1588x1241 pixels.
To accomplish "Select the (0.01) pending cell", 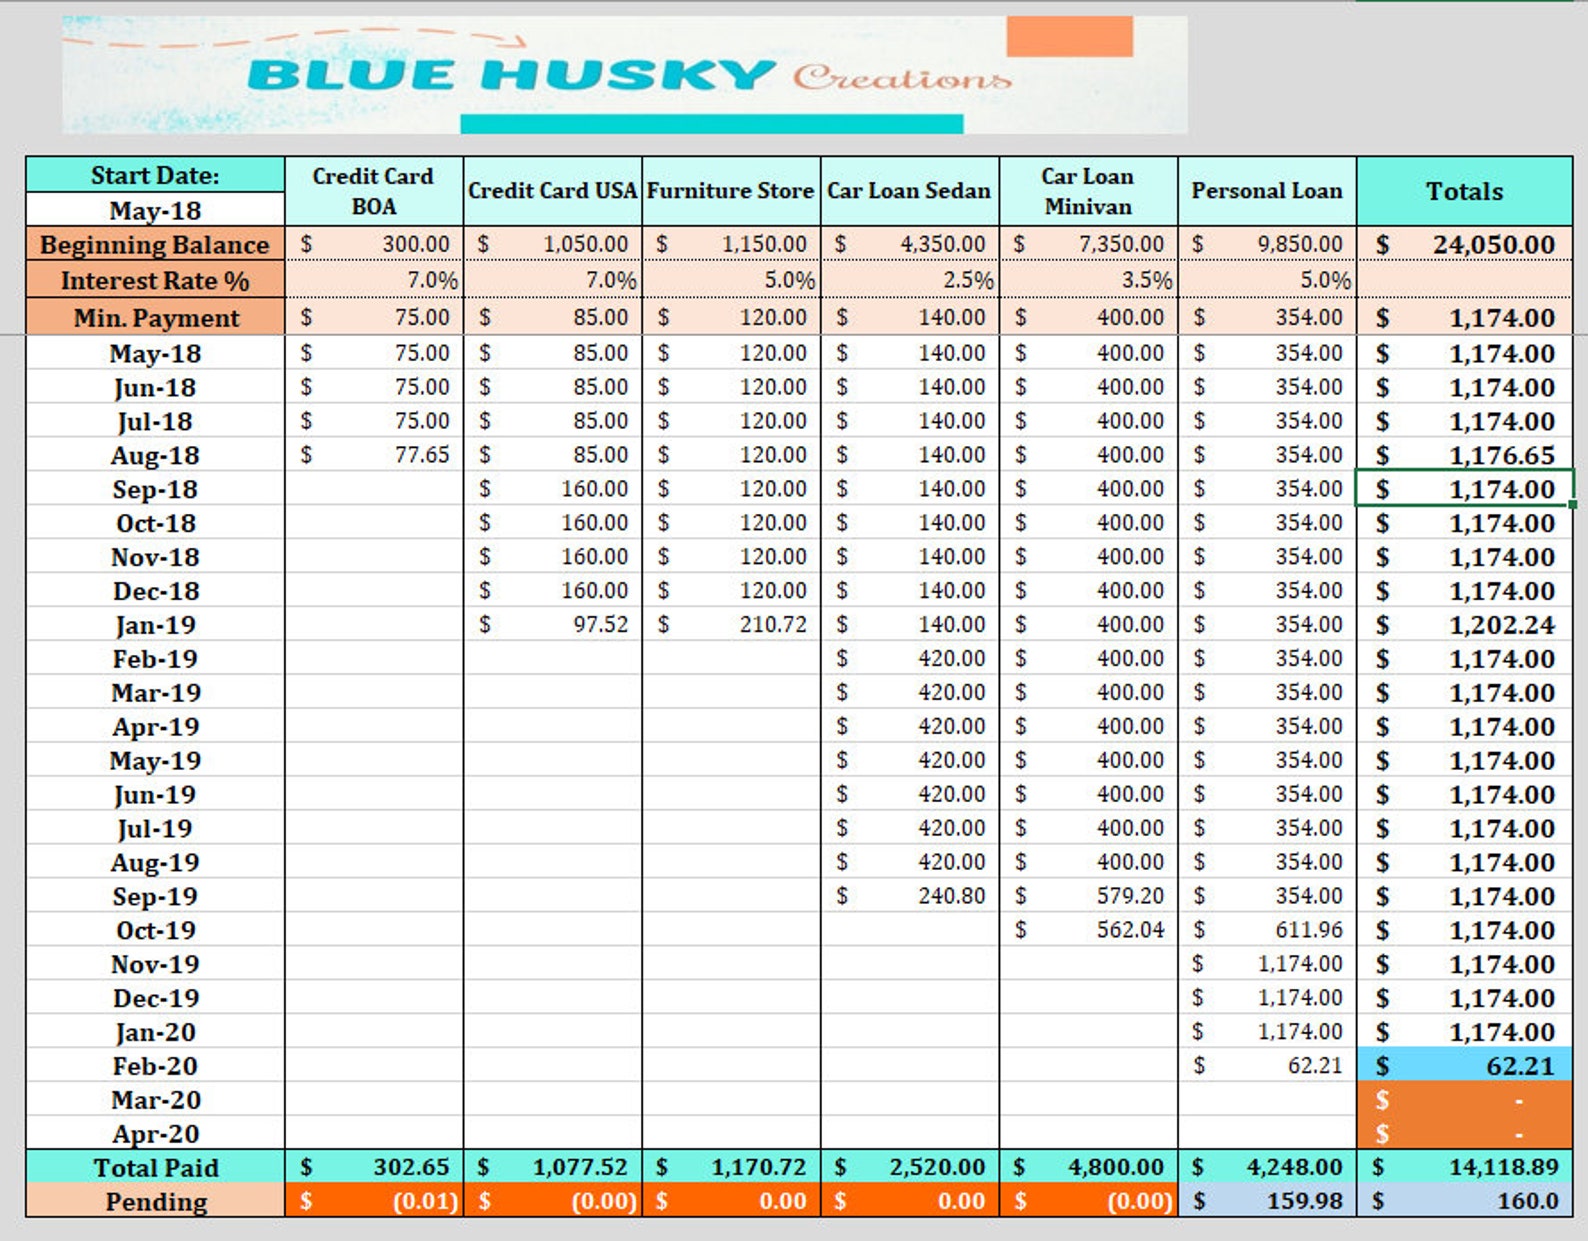I will [374, 1201].
